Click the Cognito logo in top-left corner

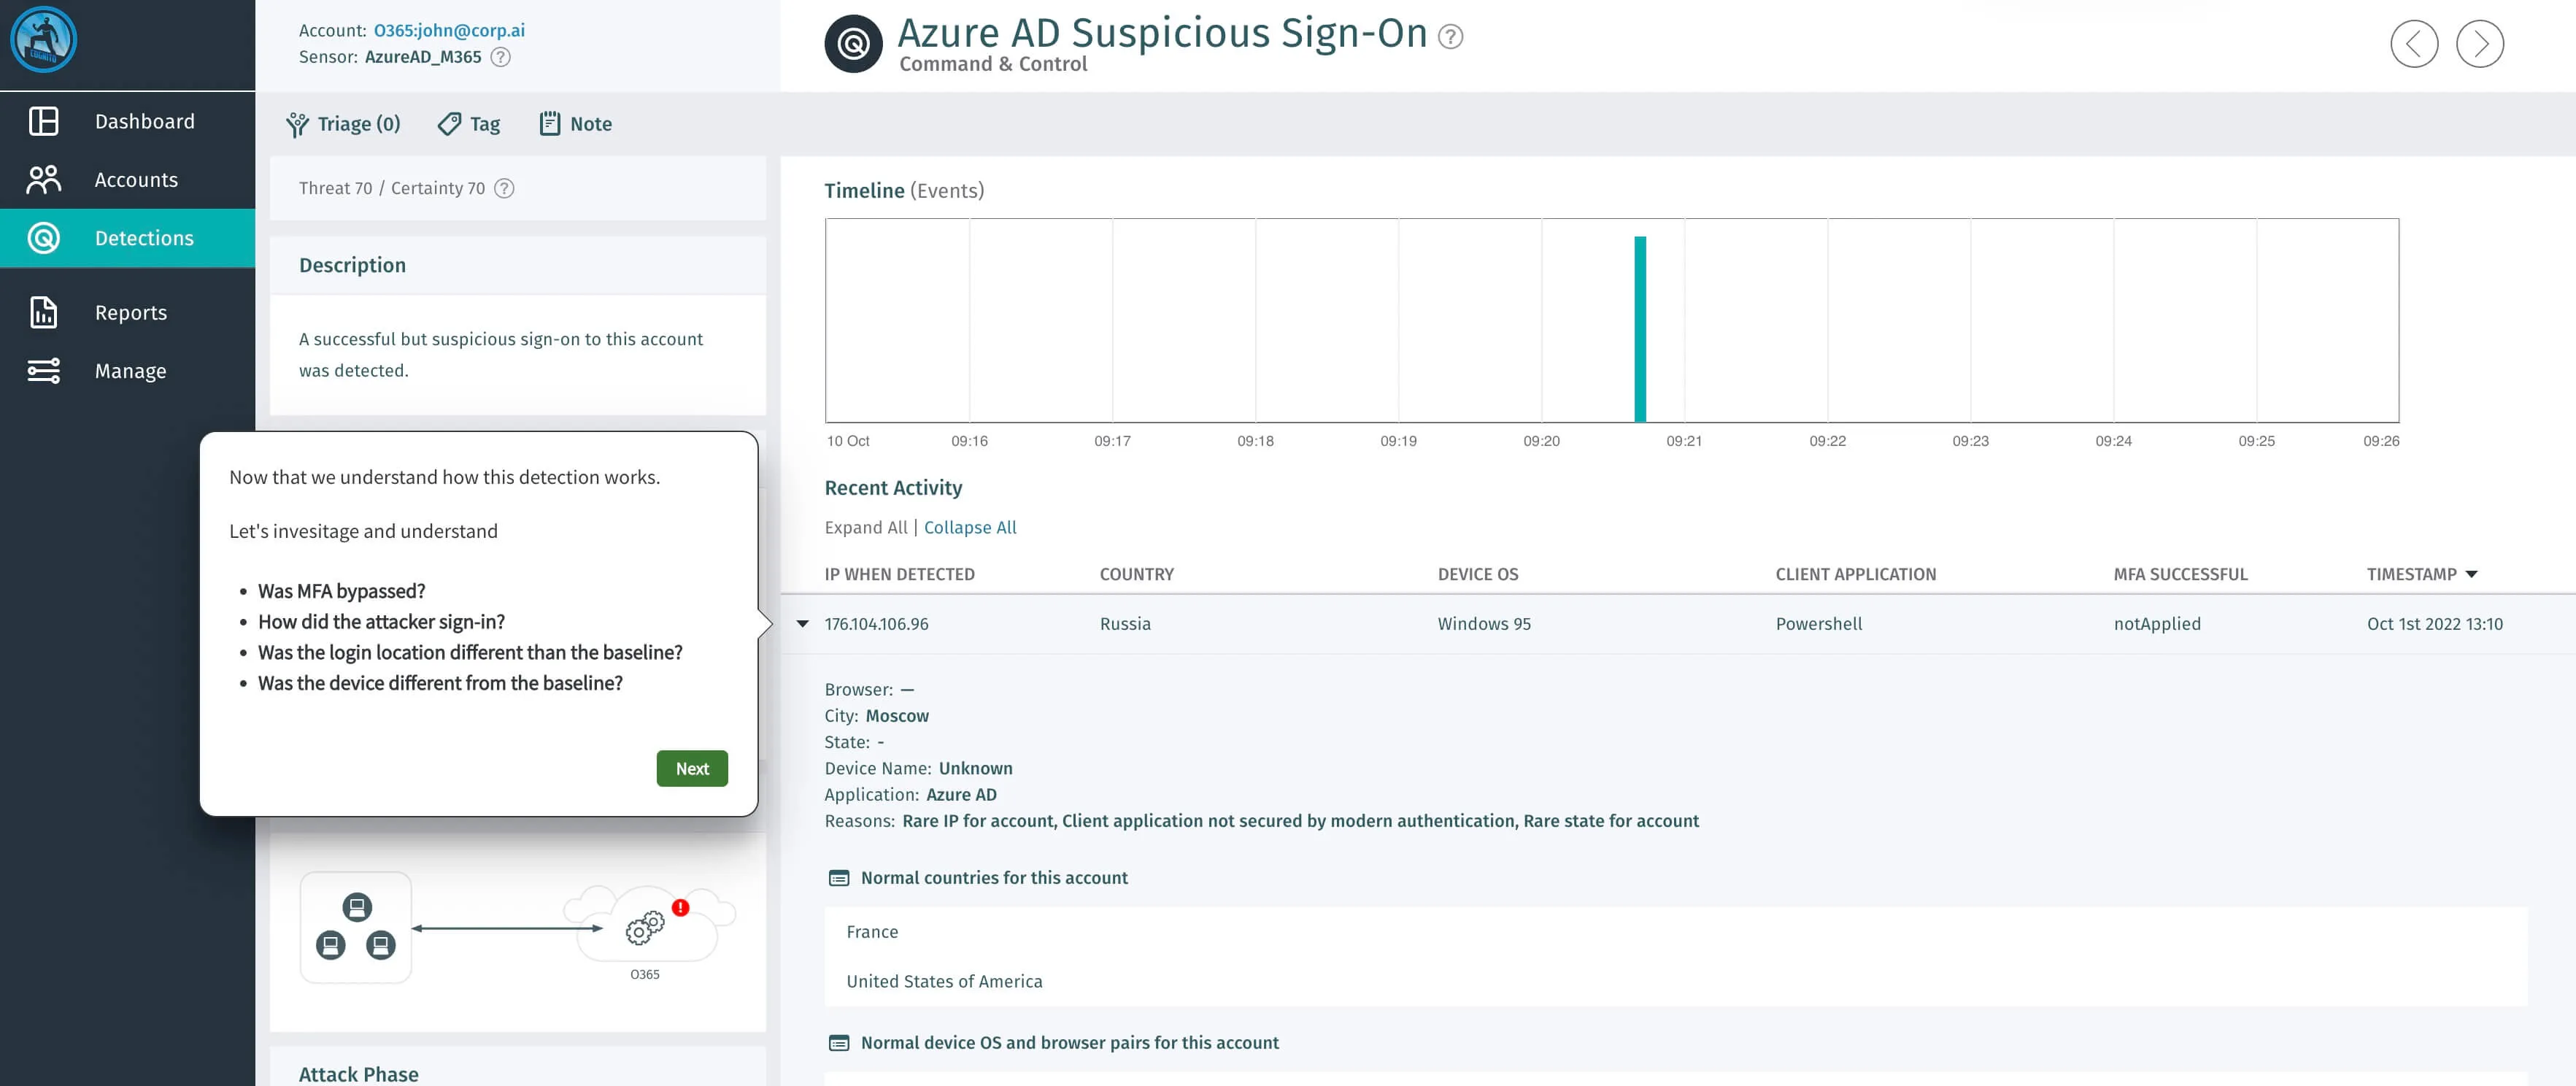43,40
